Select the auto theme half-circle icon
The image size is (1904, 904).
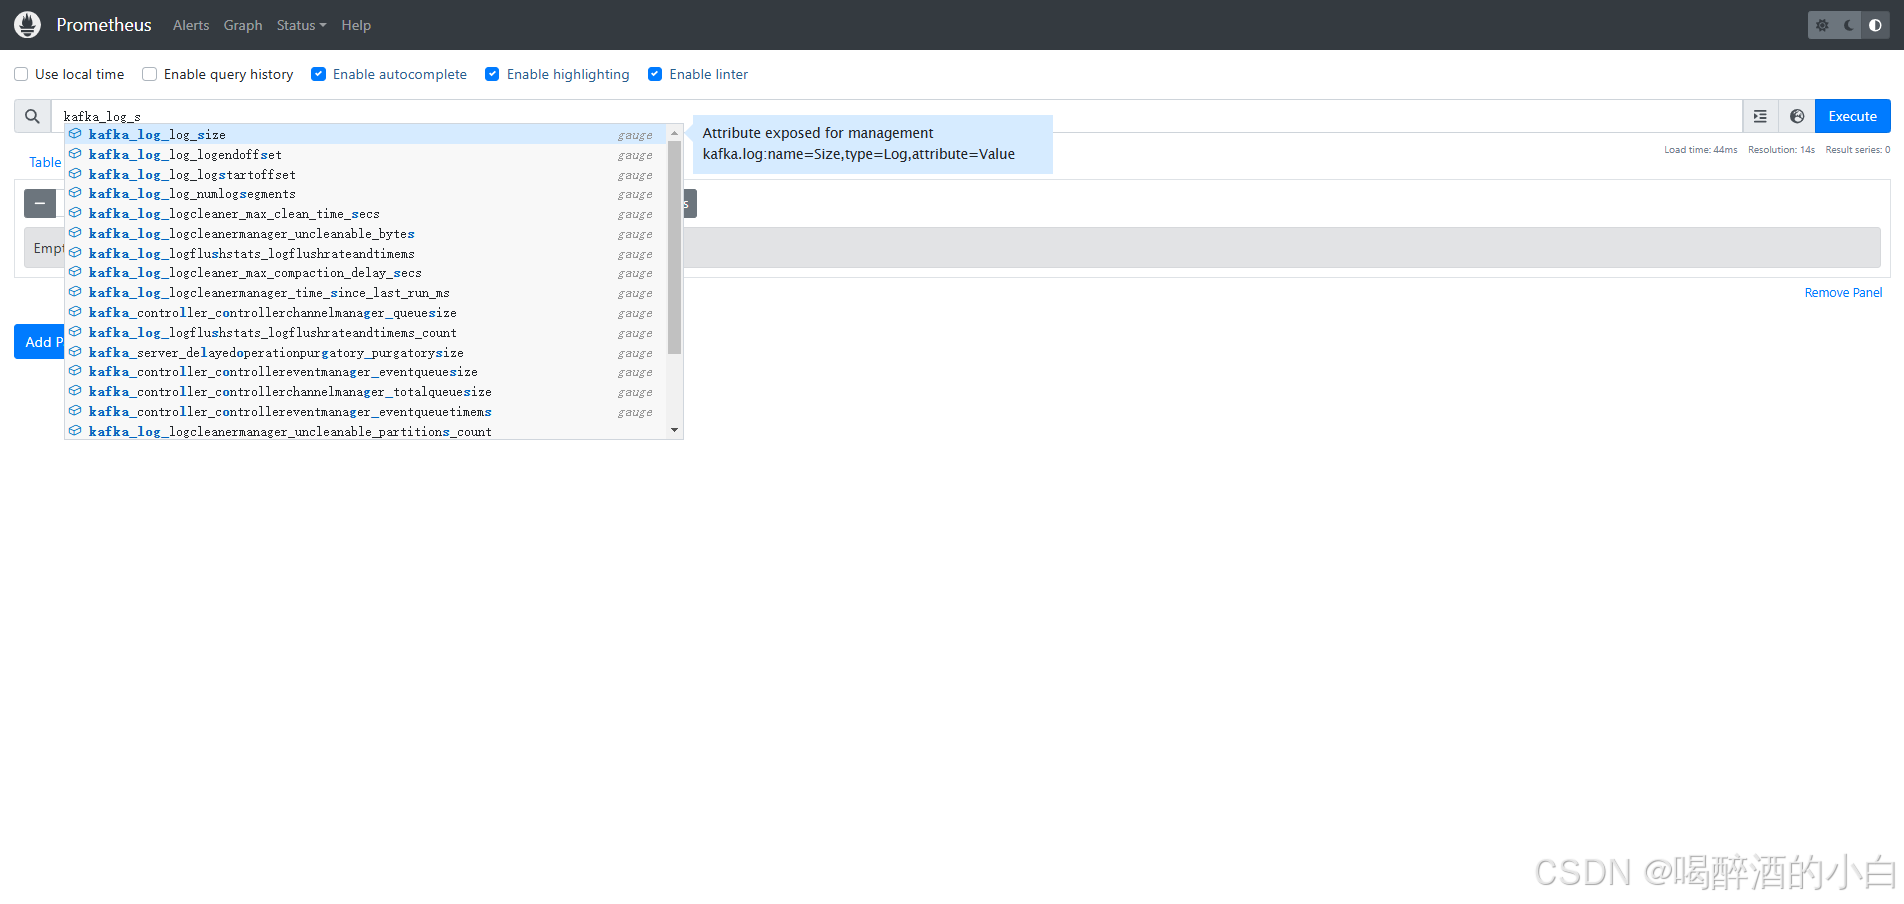tap(1875, 25)
